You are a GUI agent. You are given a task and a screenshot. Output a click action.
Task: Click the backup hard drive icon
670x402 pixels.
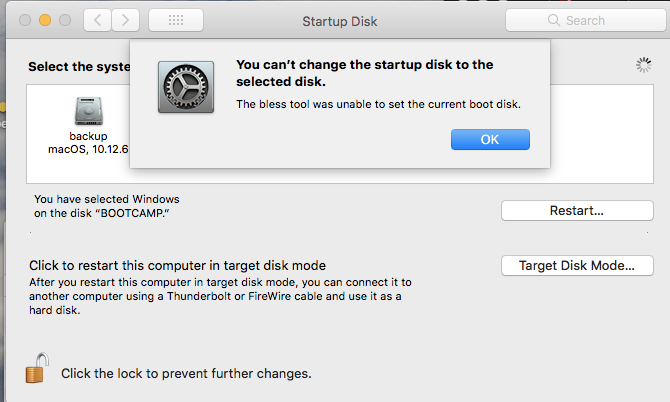(88, 111)
